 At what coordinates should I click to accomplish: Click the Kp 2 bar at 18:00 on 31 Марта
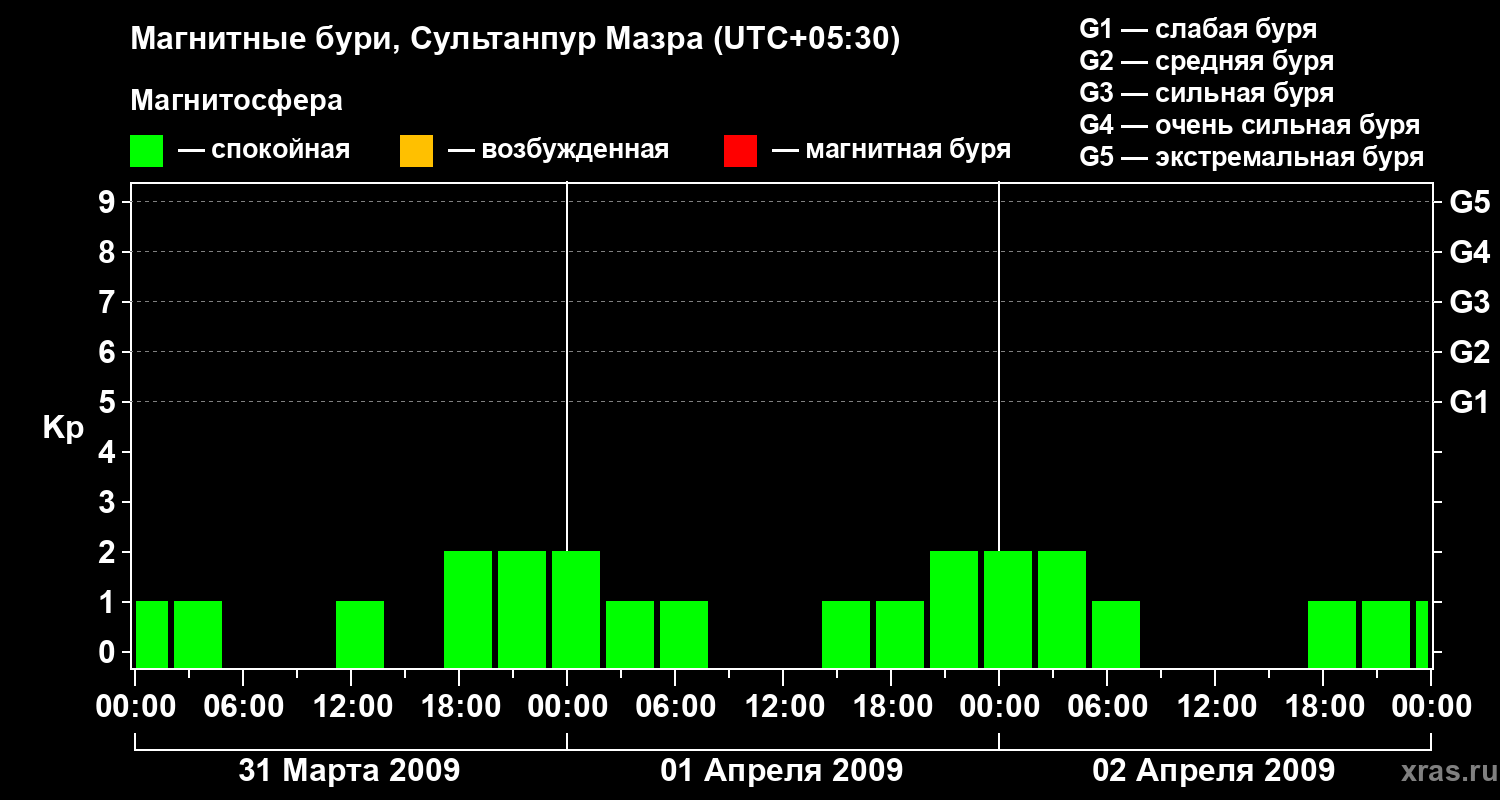click(468, 609)
